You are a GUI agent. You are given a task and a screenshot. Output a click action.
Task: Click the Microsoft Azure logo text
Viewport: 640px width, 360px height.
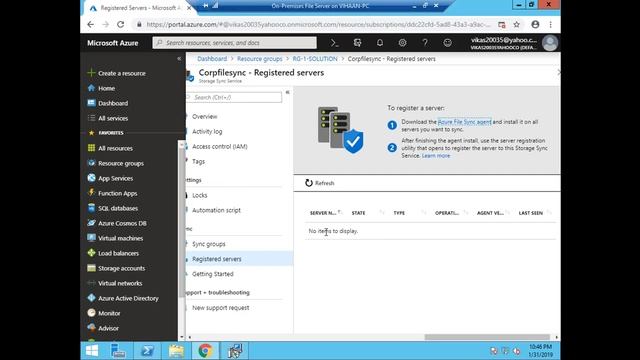pos(113,43)
